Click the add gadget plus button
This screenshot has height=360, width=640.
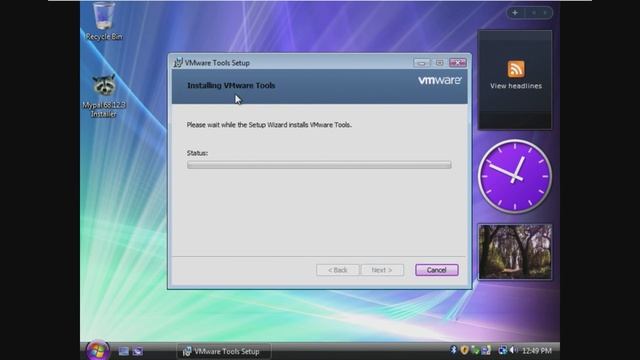pyautogui.click(x=515, y=13)
